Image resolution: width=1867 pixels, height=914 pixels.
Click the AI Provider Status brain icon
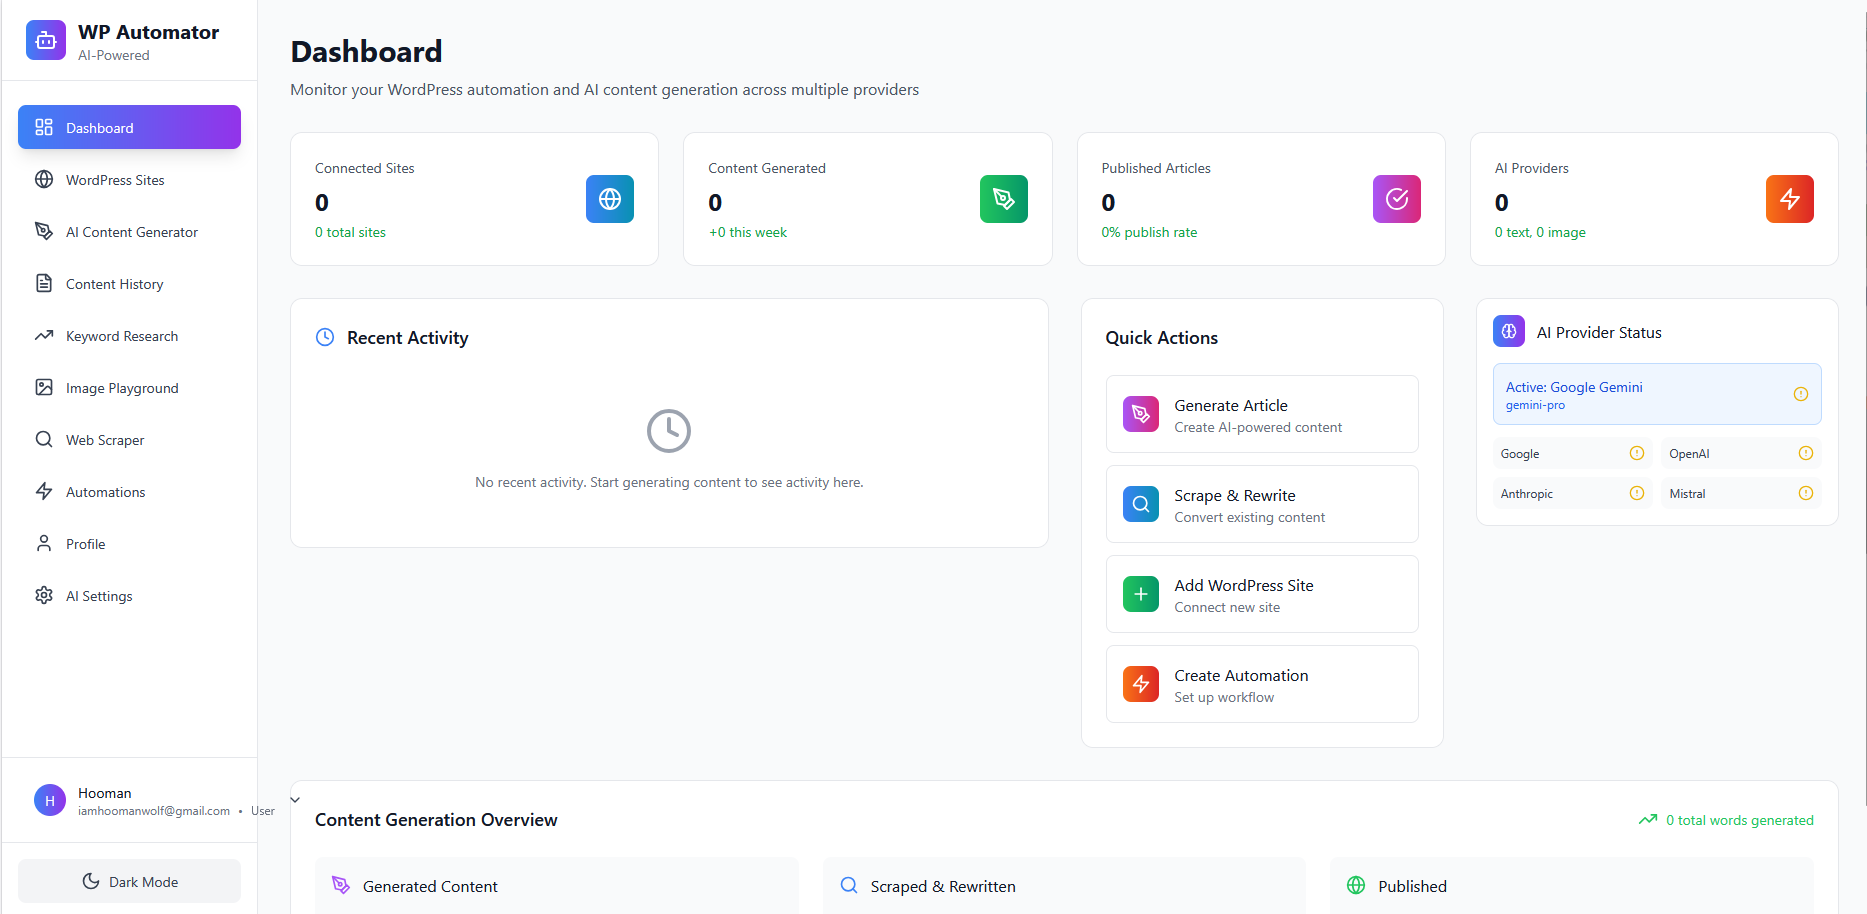pos(1508,331)
